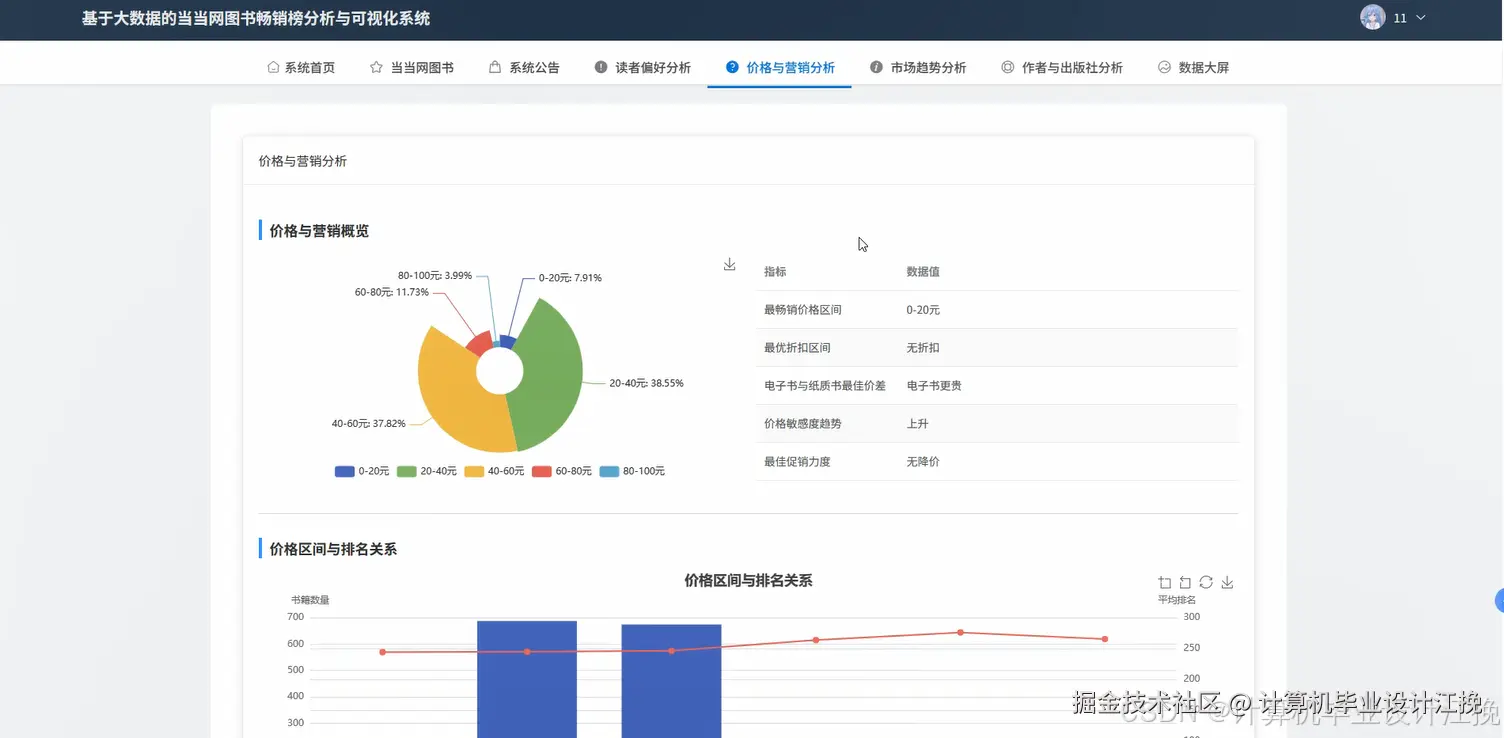Click the user avatar in the header
The image size is (1504, 738).
click(1372, 18)
